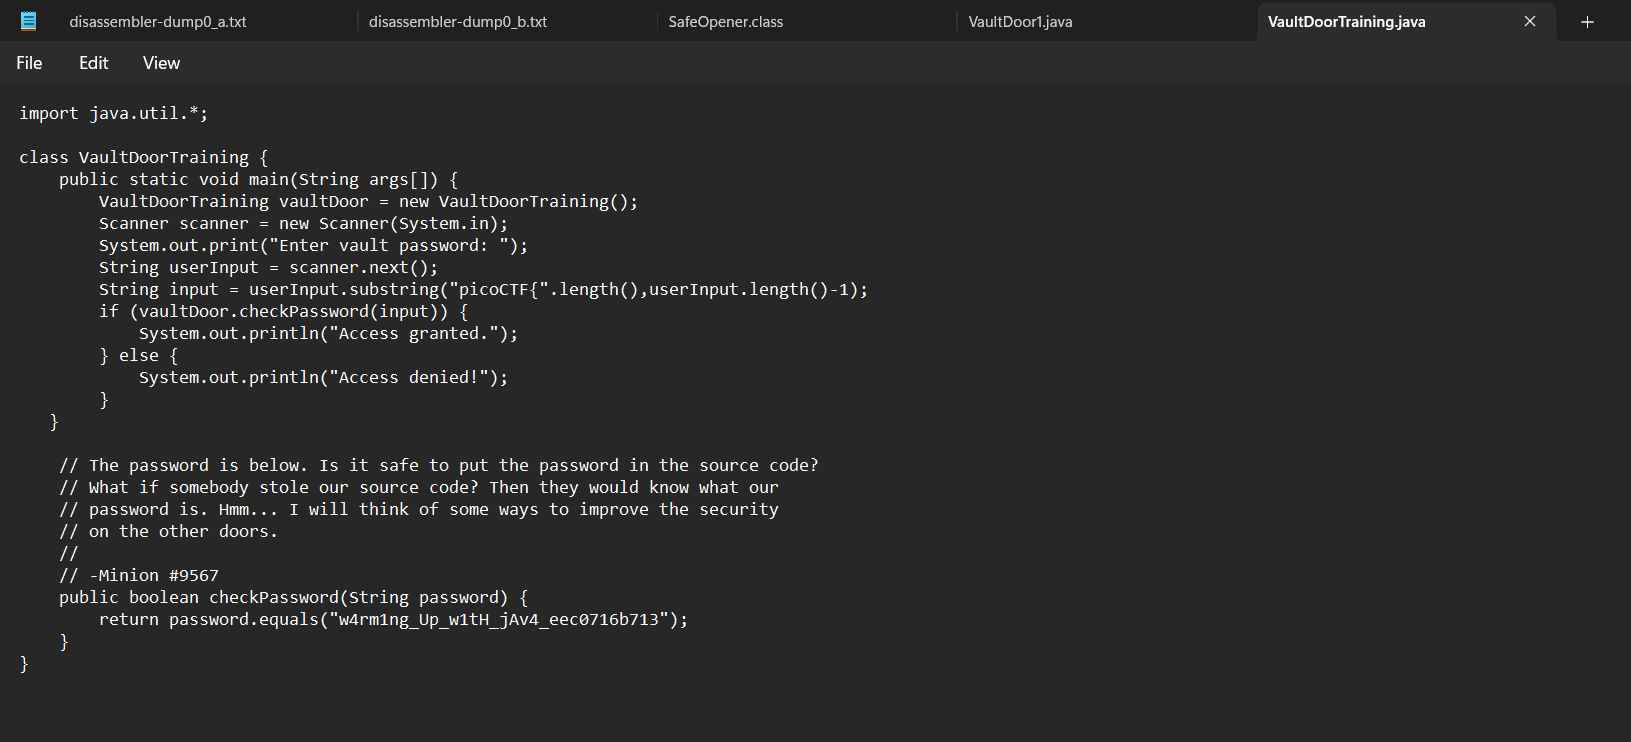Click the 'class VaultDoorTraining {' line

tap(144, 157)
